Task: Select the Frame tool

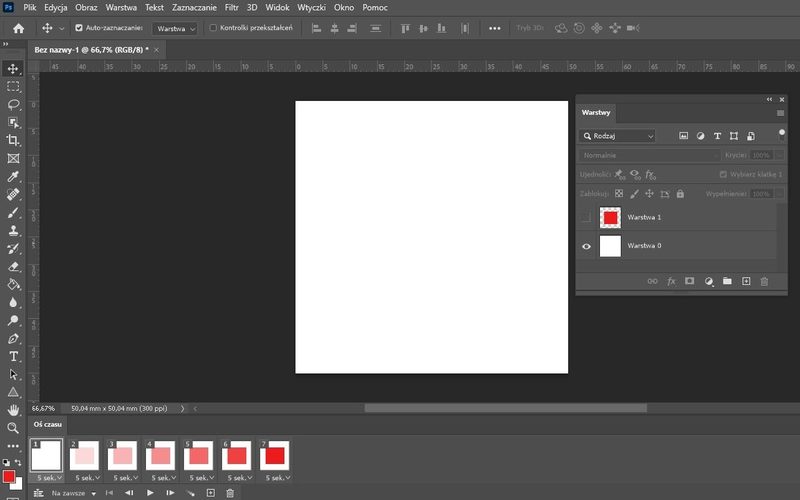Action: (13, 159)
